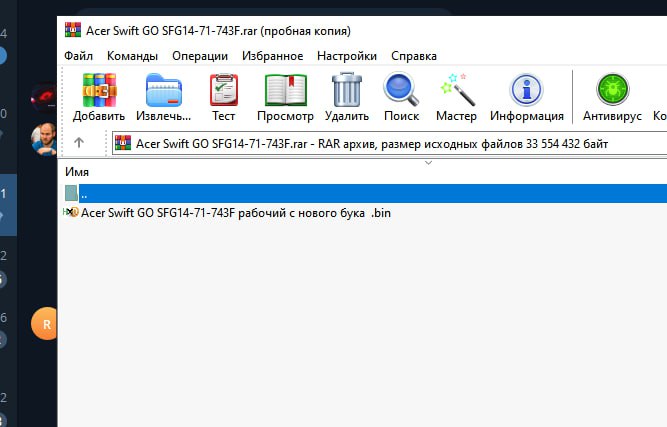Click the archive path address field

pos(390,143)
